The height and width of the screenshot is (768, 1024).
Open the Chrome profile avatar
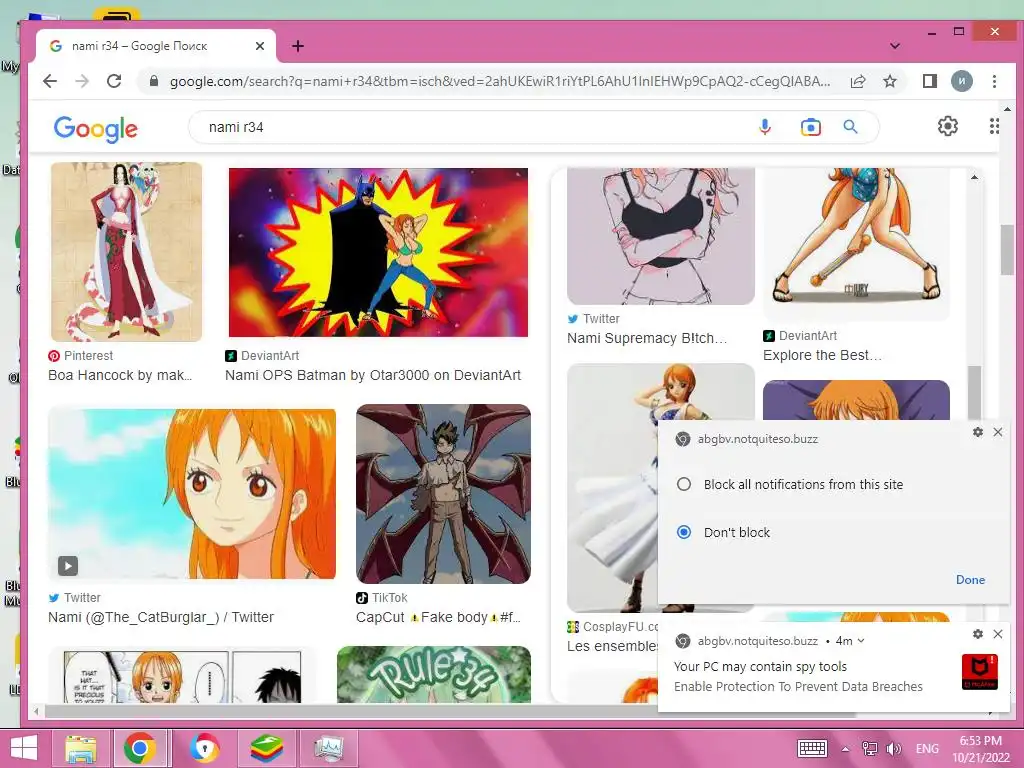coord(961,81)
